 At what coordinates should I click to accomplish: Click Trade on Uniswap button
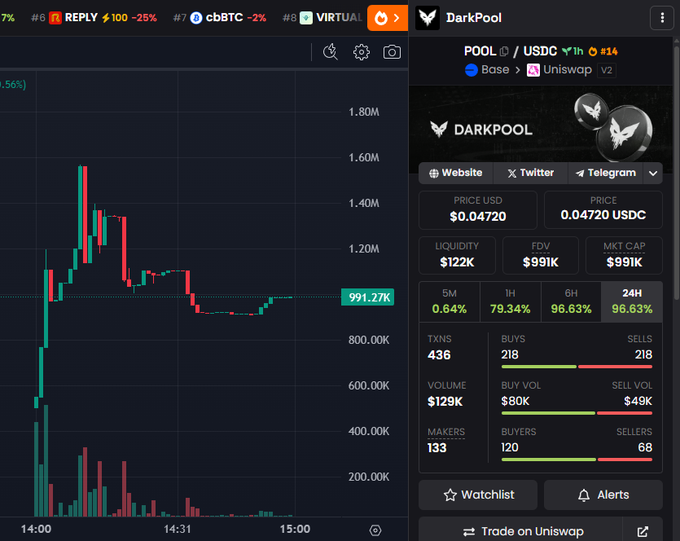[x=521, y=531]
